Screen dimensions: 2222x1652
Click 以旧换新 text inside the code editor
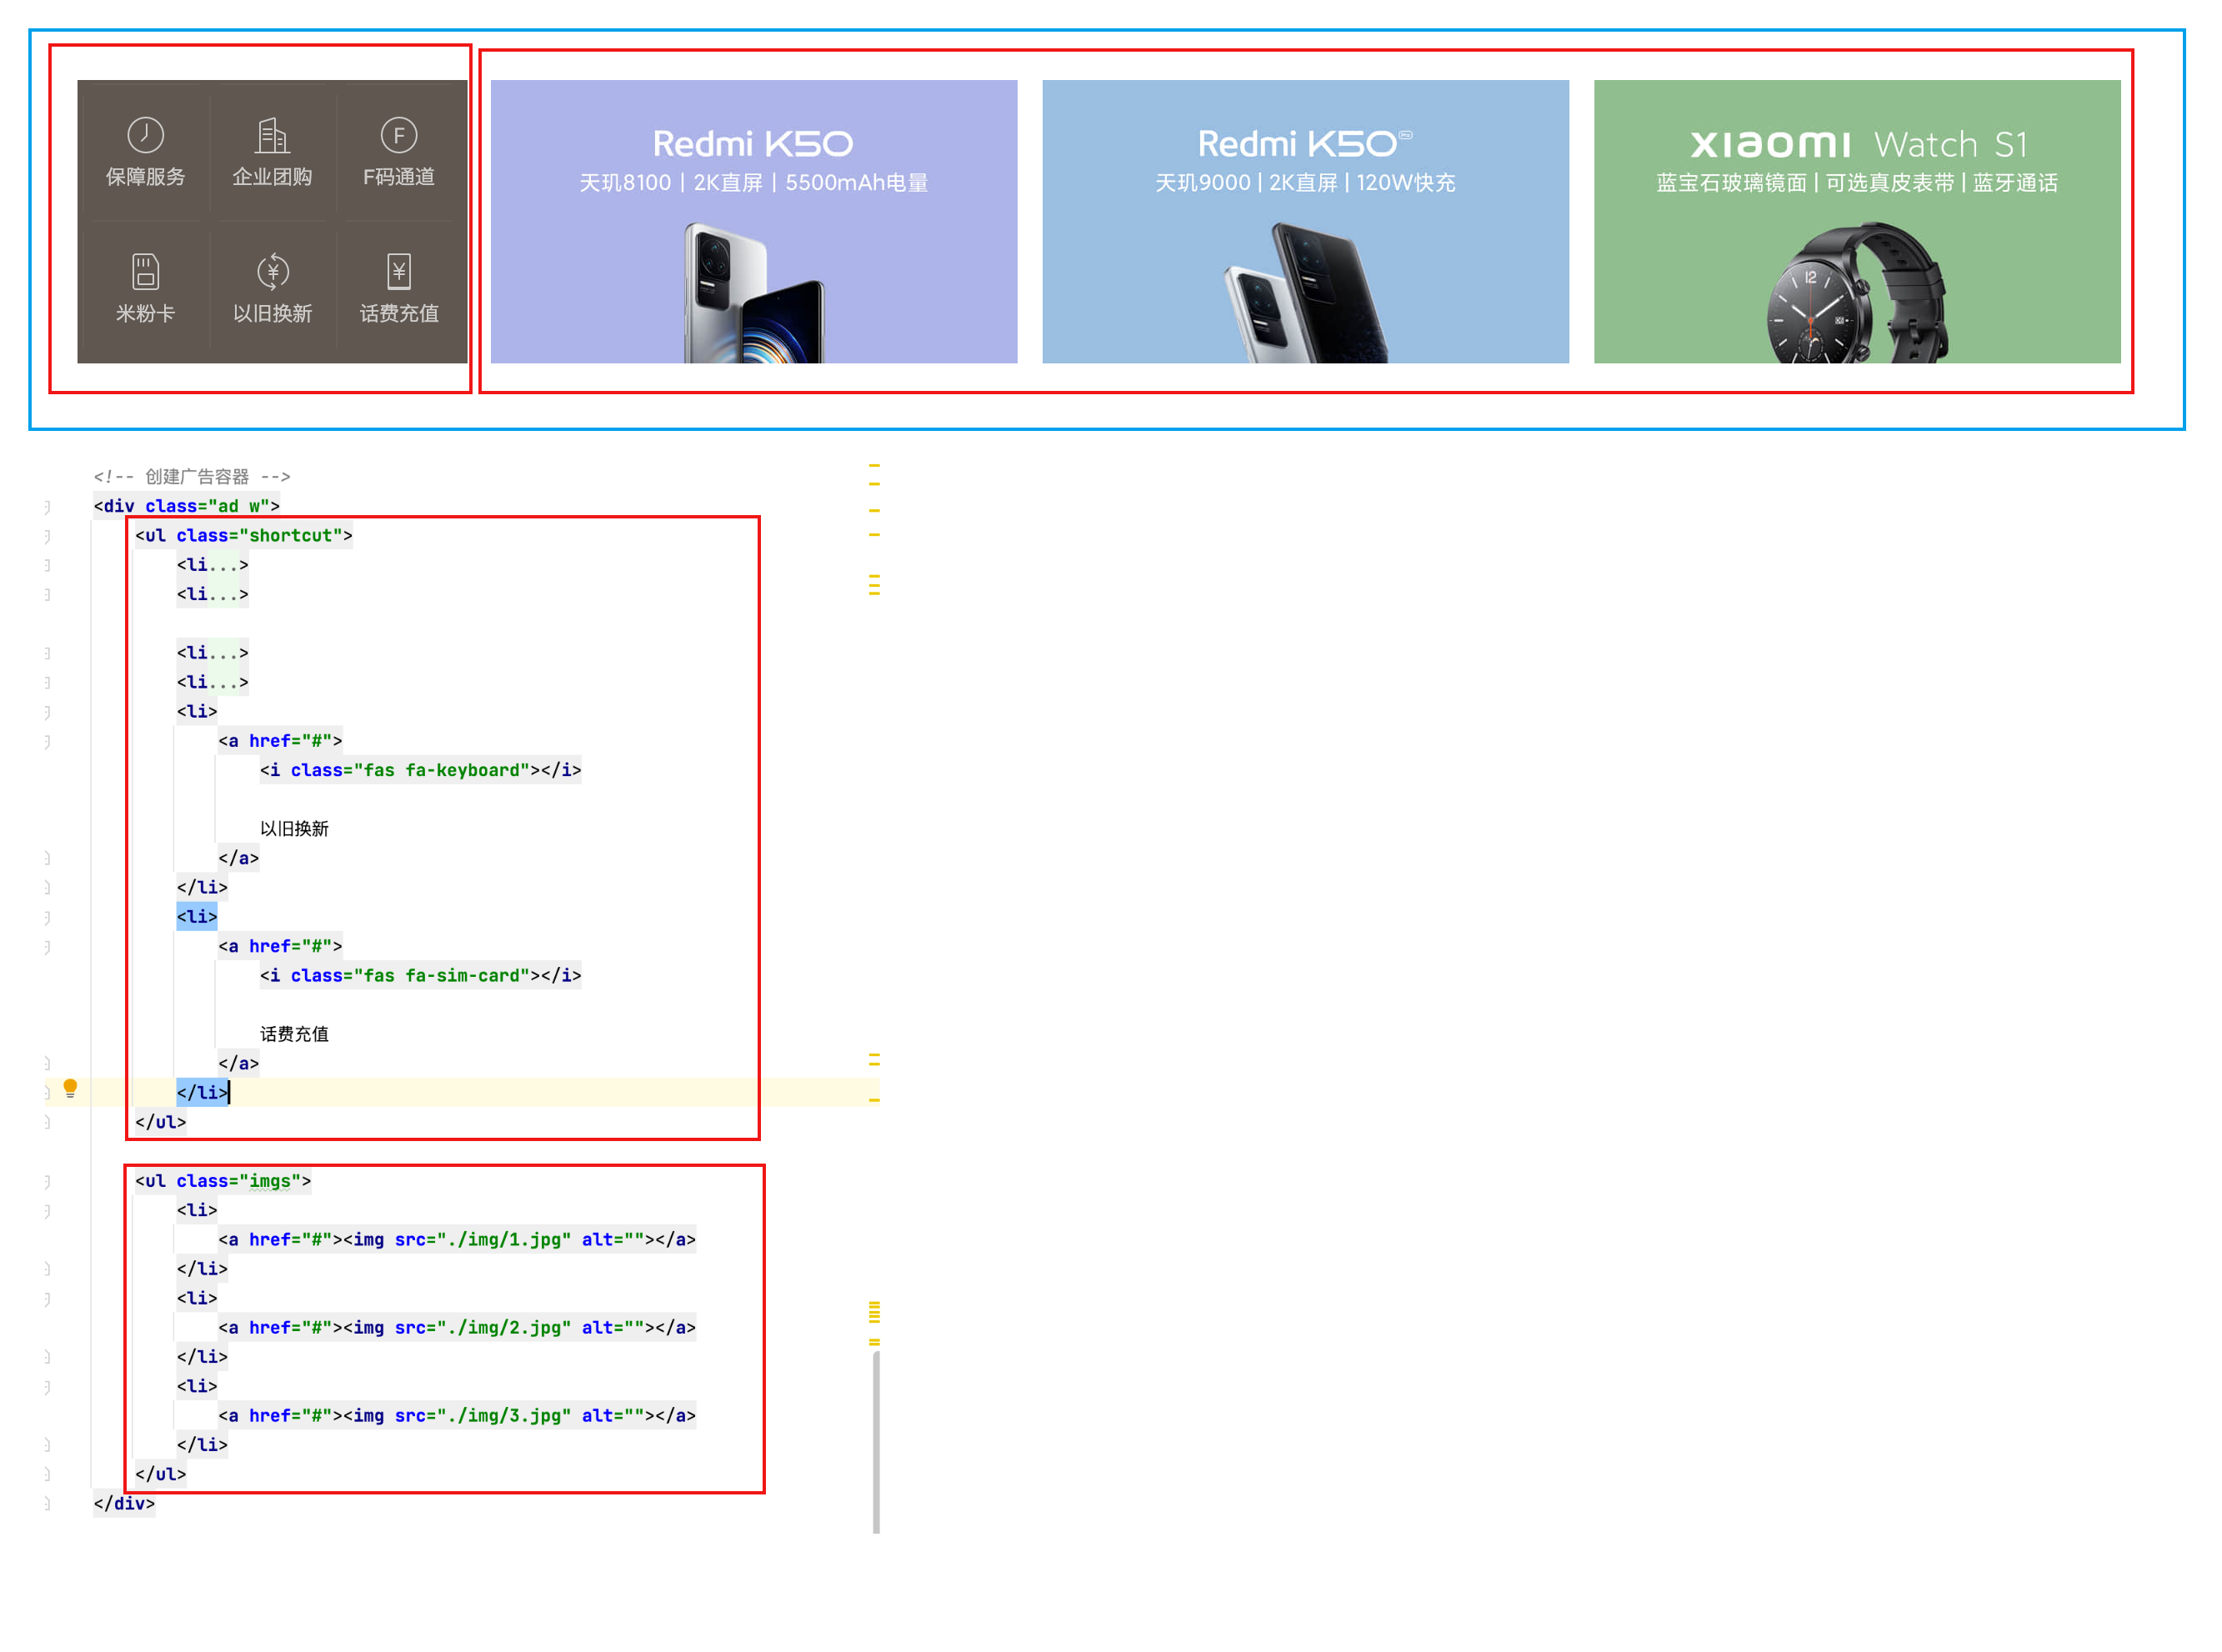294,829
